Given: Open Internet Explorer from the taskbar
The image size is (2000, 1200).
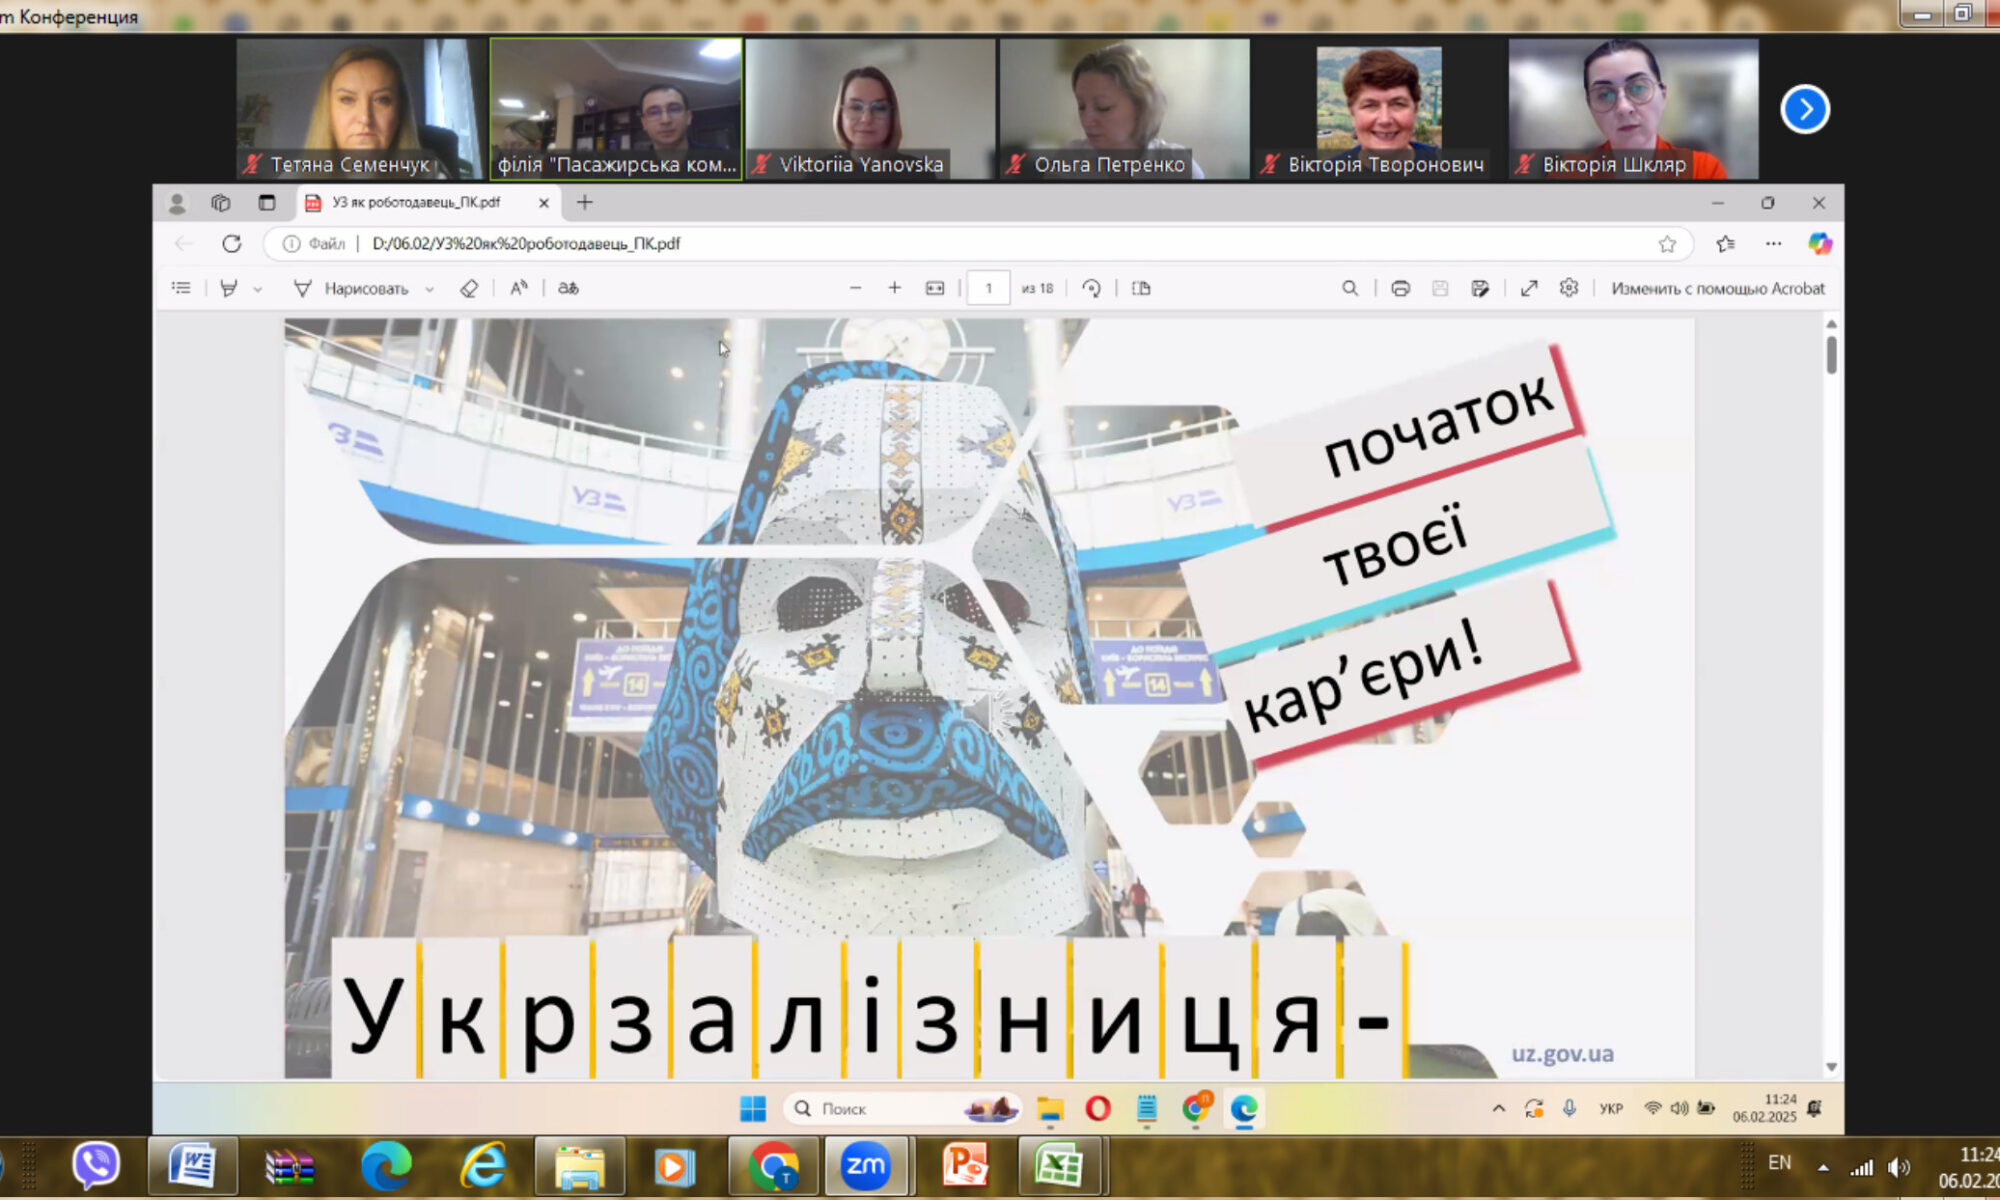Looking at the screenshot, I should pos(482,1165).
